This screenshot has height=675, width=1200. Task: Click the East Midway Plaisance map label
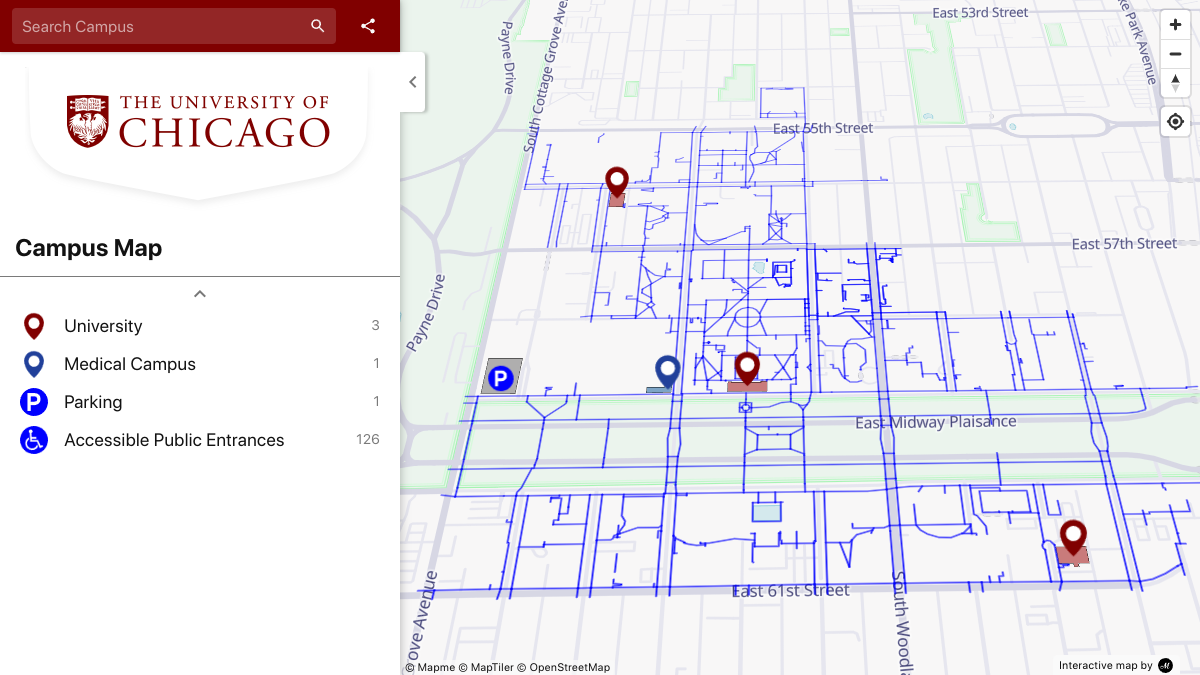pyautogui.click(x=935, y=423)
